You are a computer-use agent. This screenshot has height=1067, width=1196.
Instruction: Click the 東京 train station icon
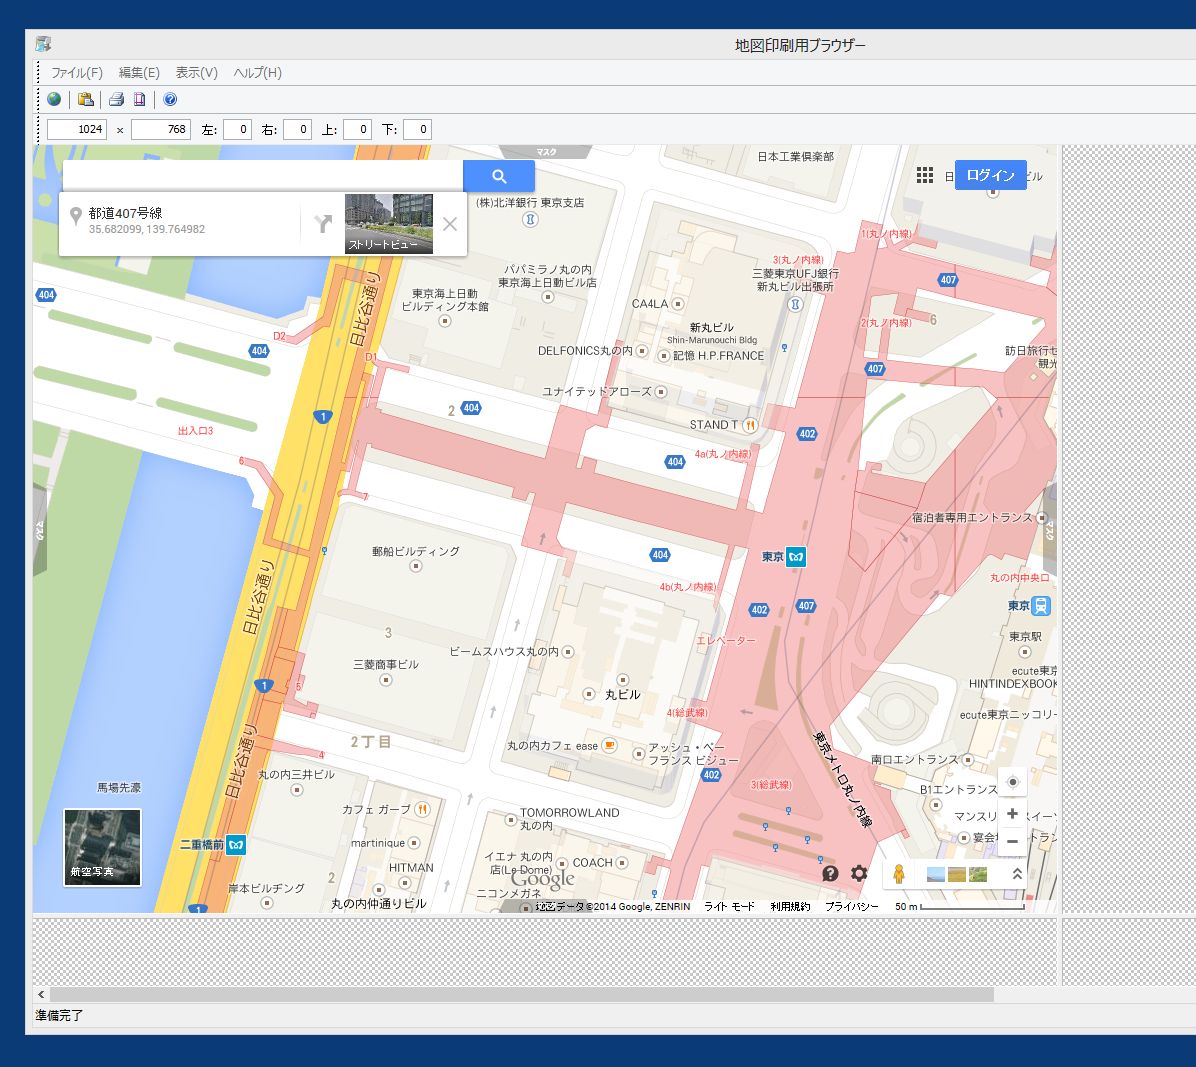[x=1041, y=606]
